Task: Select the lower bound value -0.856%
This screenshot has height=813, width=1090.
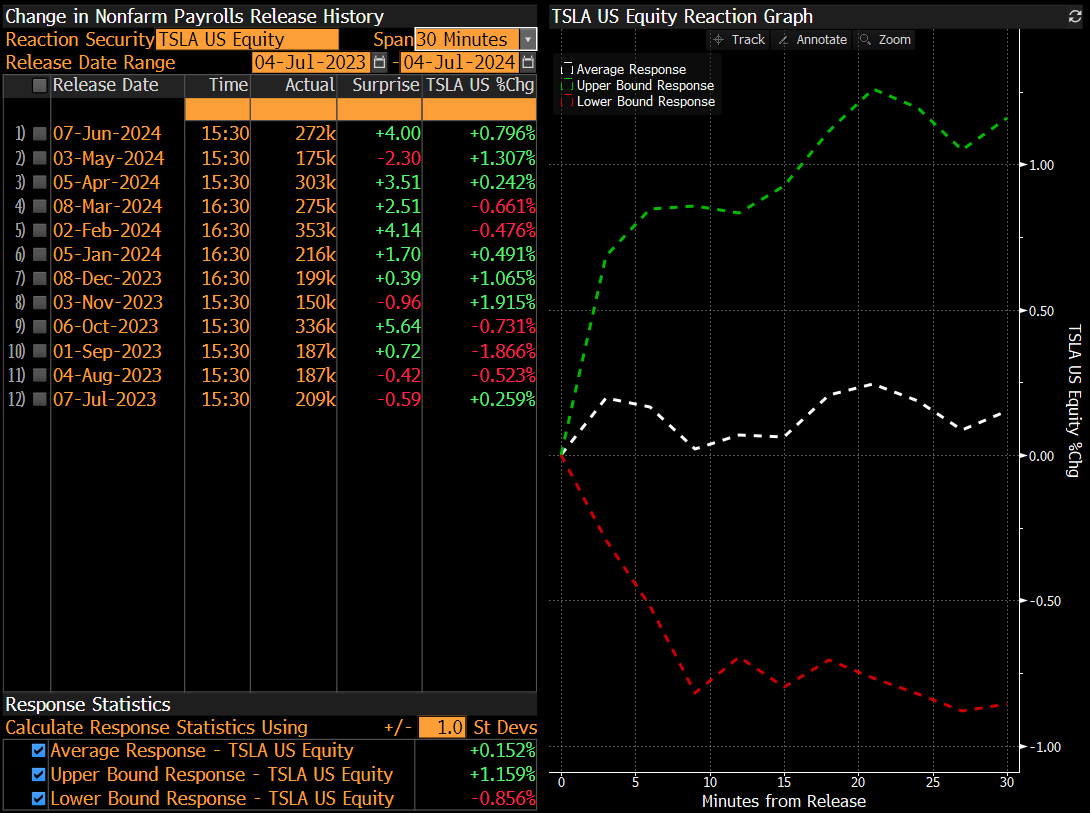Action: click(x=503, y=798)
